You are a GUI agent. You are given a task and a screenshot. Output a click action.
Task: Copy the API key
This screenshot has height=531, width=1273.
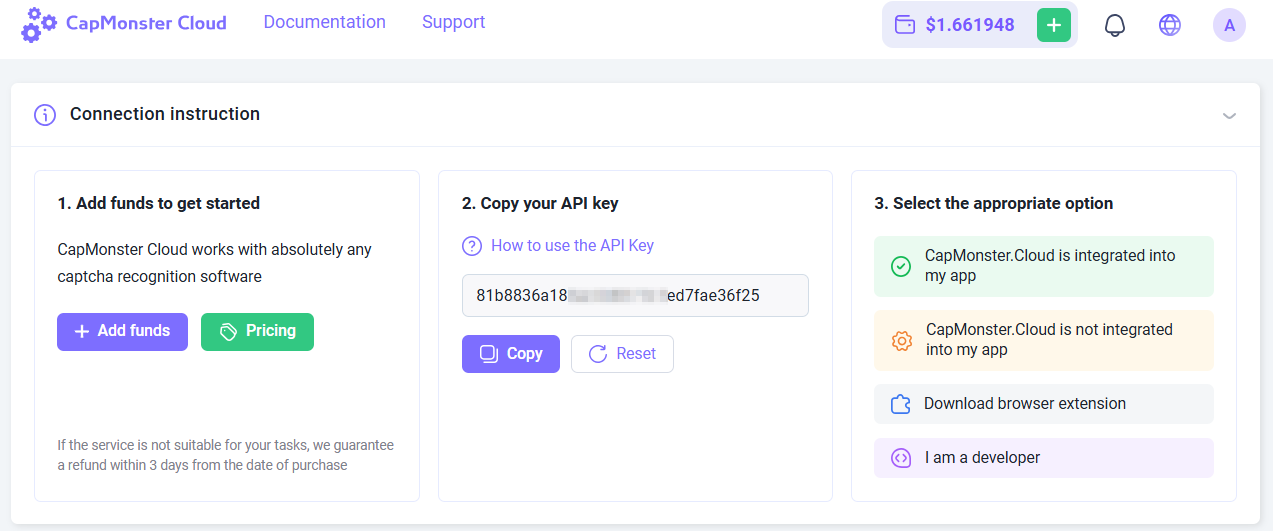pyautogui.click(x=510, y=354)
